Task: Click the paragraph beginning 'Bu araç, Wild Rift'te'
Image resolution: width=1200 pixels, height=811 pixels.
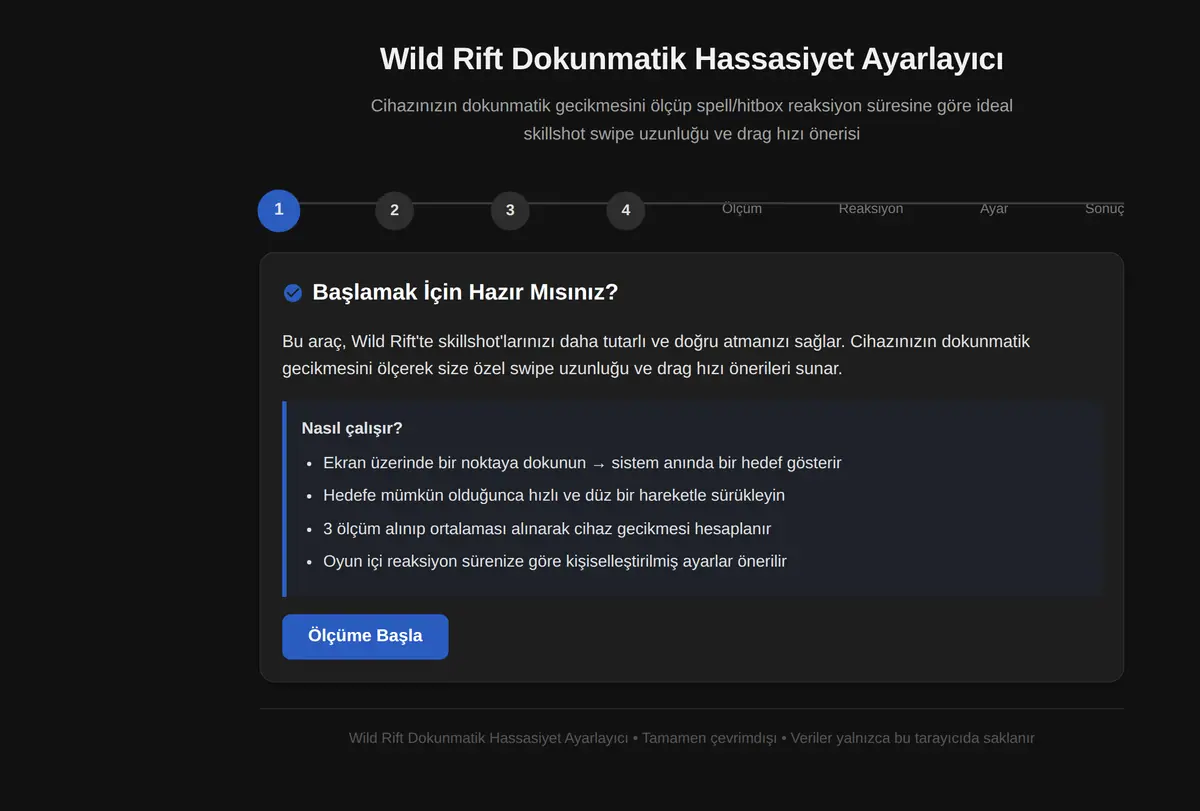Action: (x=656, y=355)
